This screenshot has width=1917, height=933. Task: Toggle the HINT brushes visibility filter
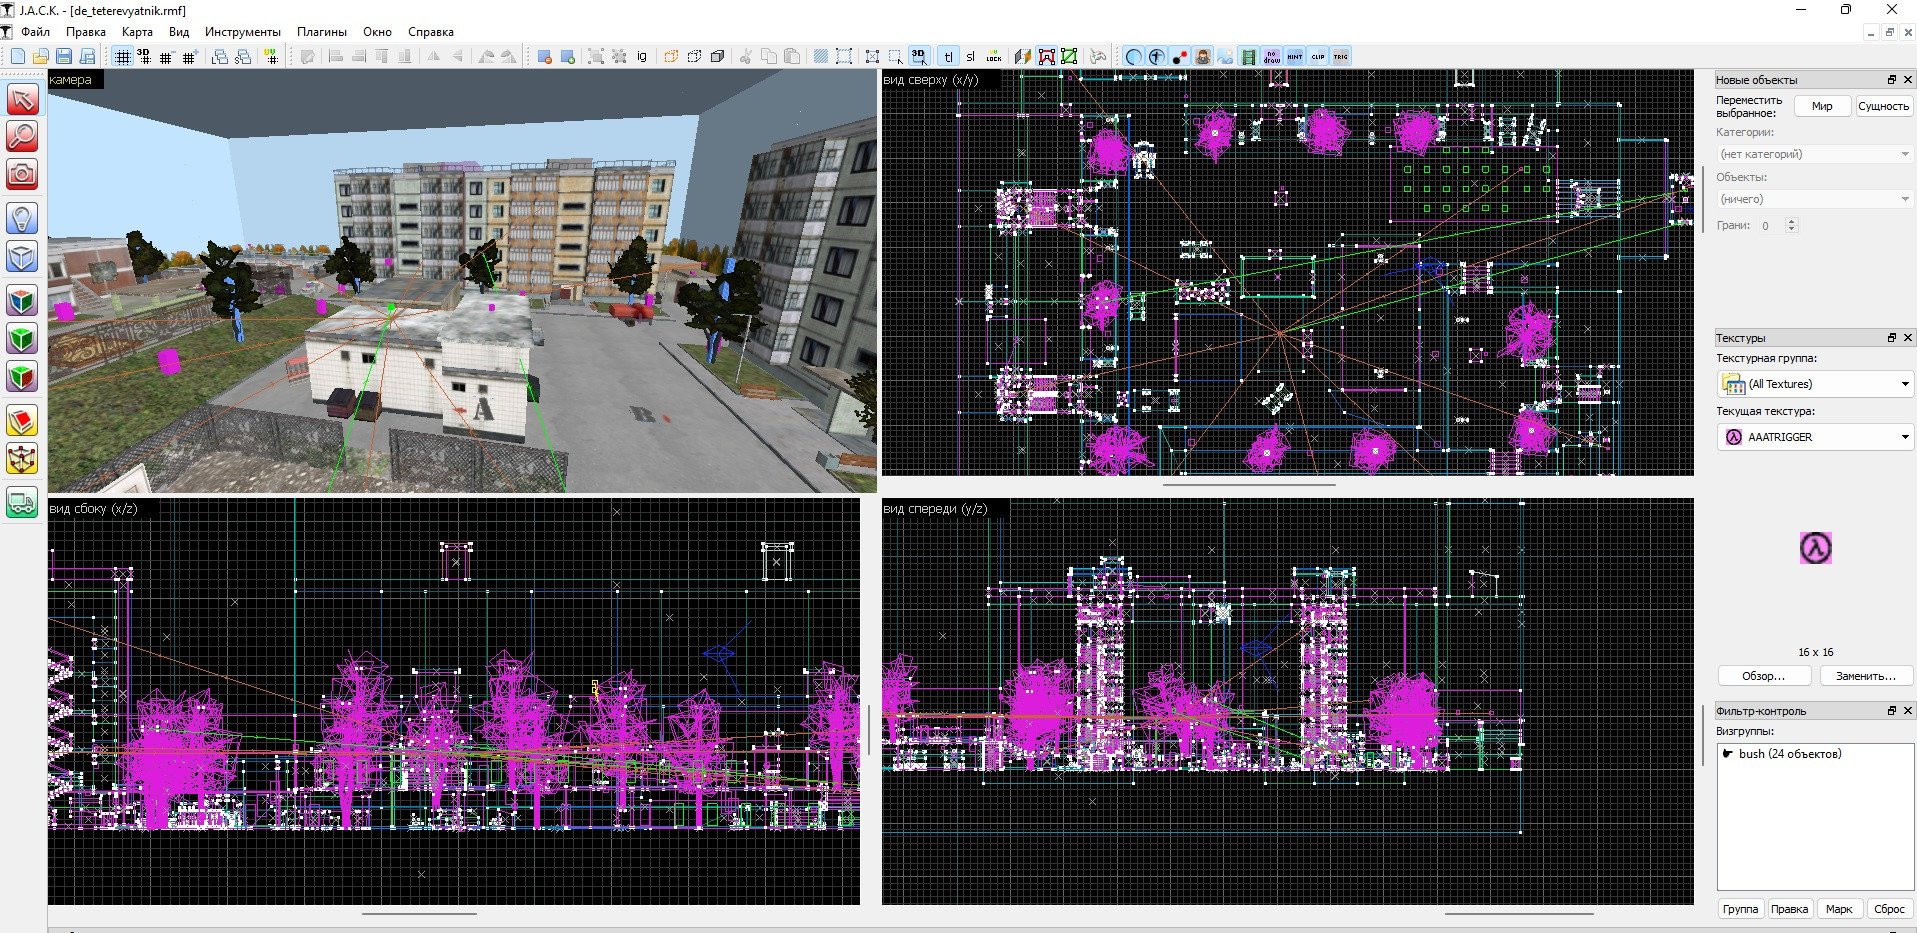[1295, 57]
